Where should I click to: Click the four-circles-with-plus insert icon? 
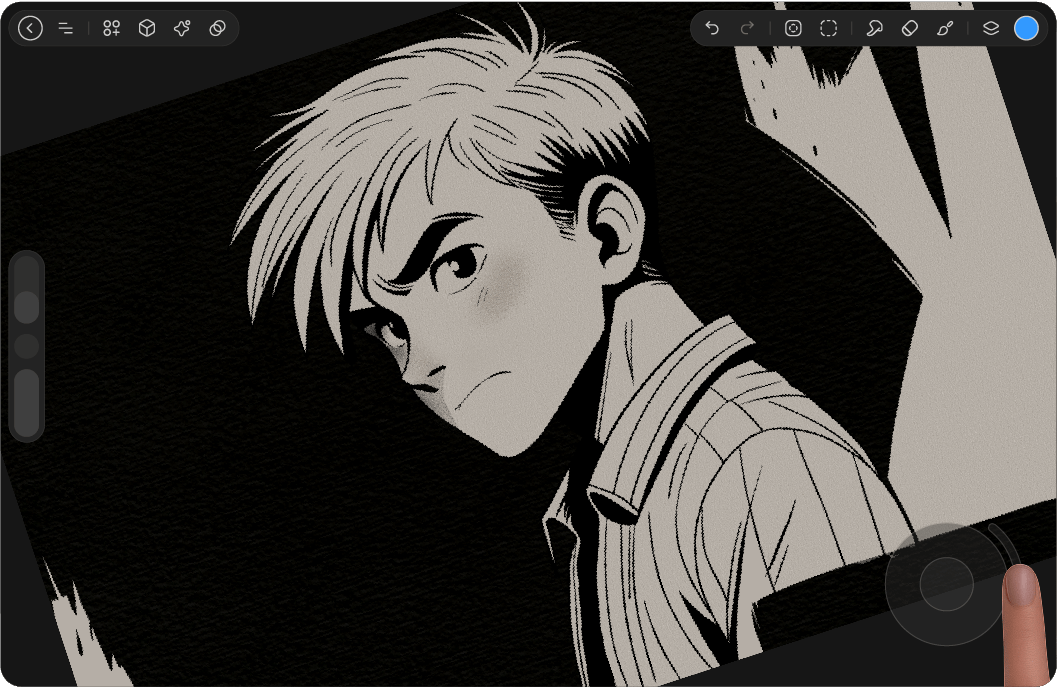111,28
